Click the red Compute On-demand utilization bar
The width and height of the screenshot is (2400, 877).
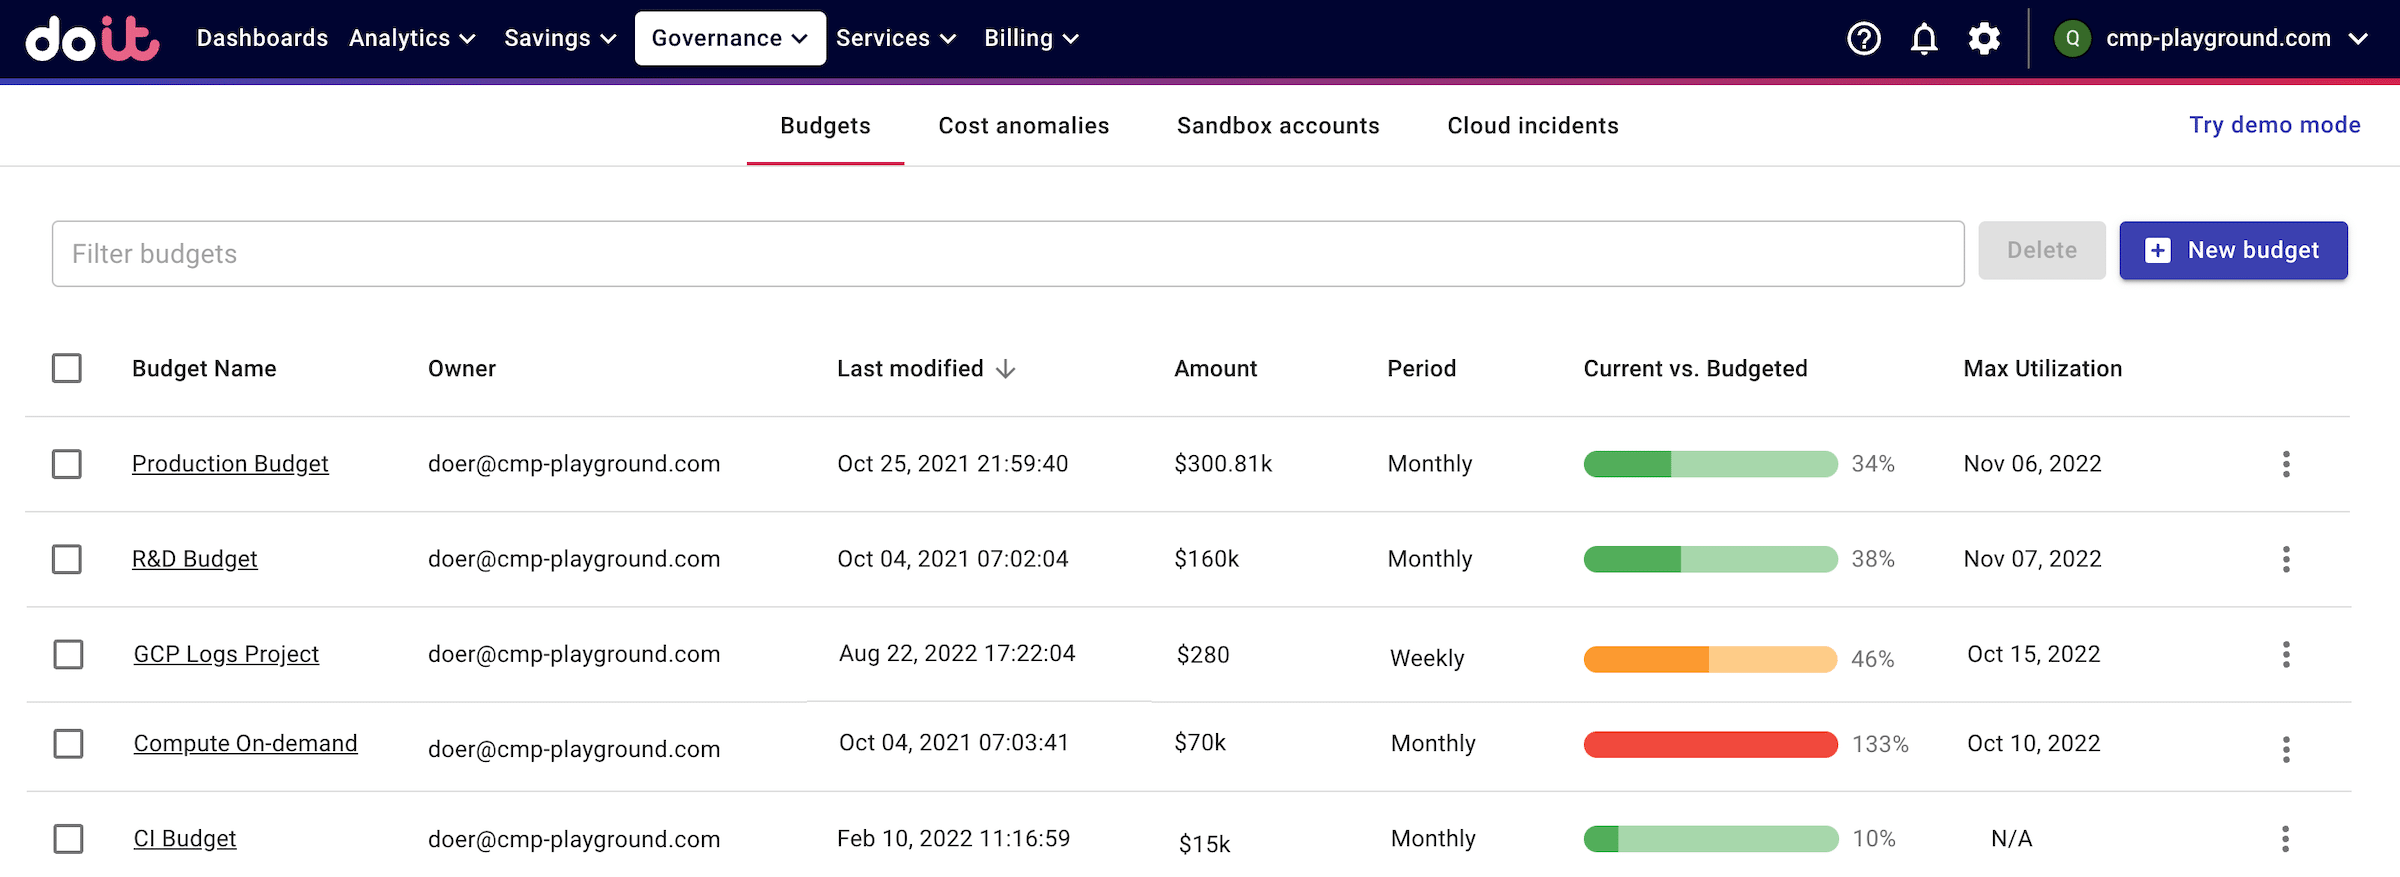pos(1710,745)
